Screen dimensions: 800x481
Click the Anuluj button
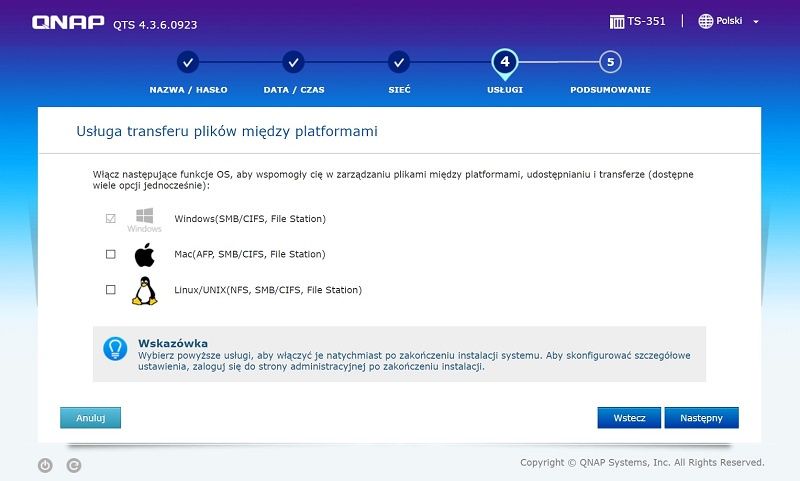pyautogui.click(x=90, y=418)
